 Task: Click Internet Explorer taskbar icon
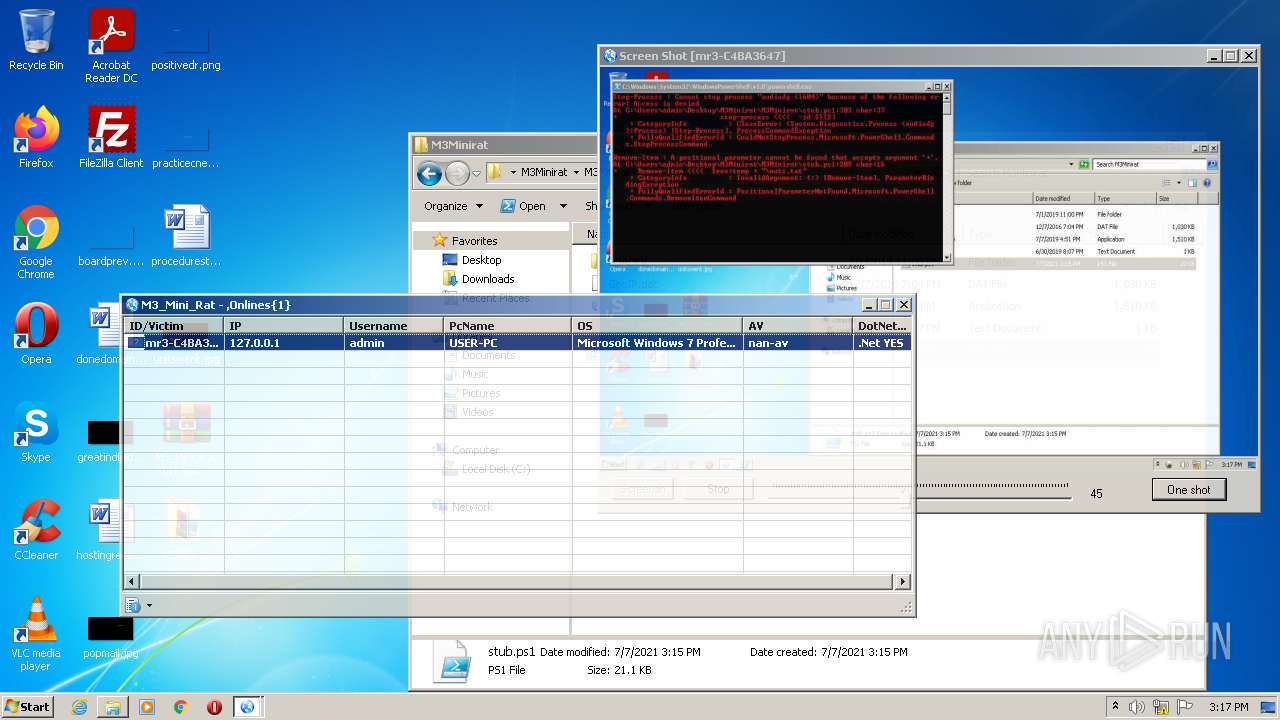[79, 707]
